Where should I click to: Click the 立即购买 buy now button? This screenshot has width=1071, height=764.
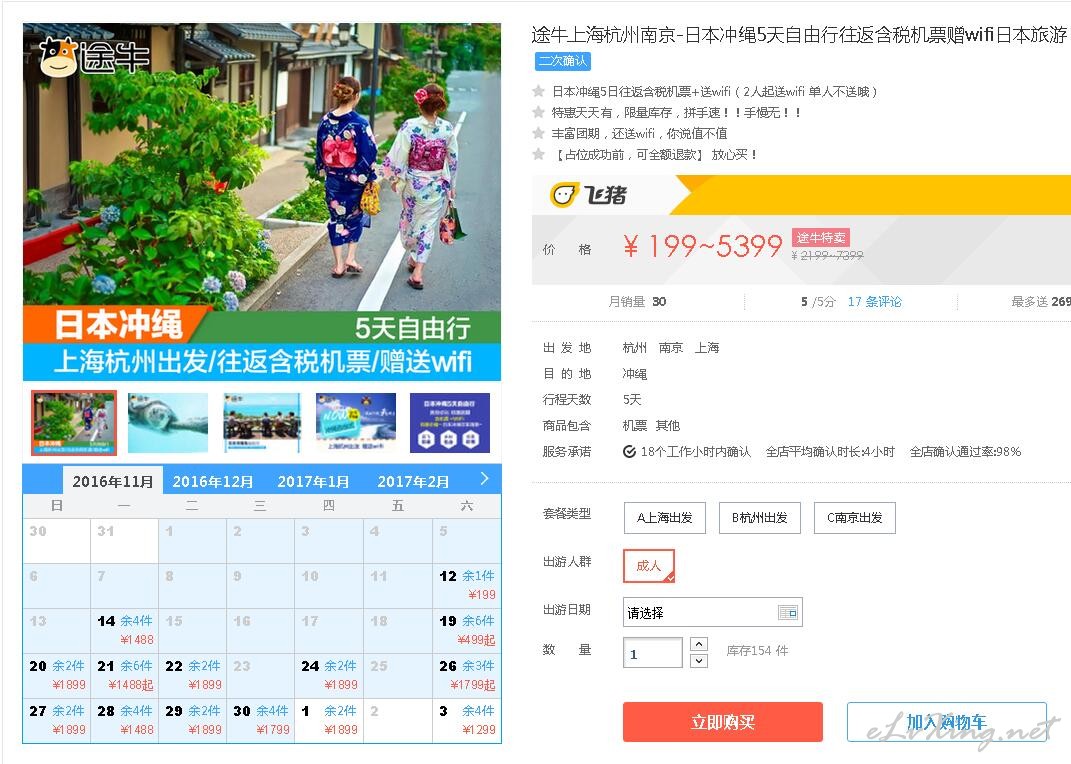[x=723, y=722]
